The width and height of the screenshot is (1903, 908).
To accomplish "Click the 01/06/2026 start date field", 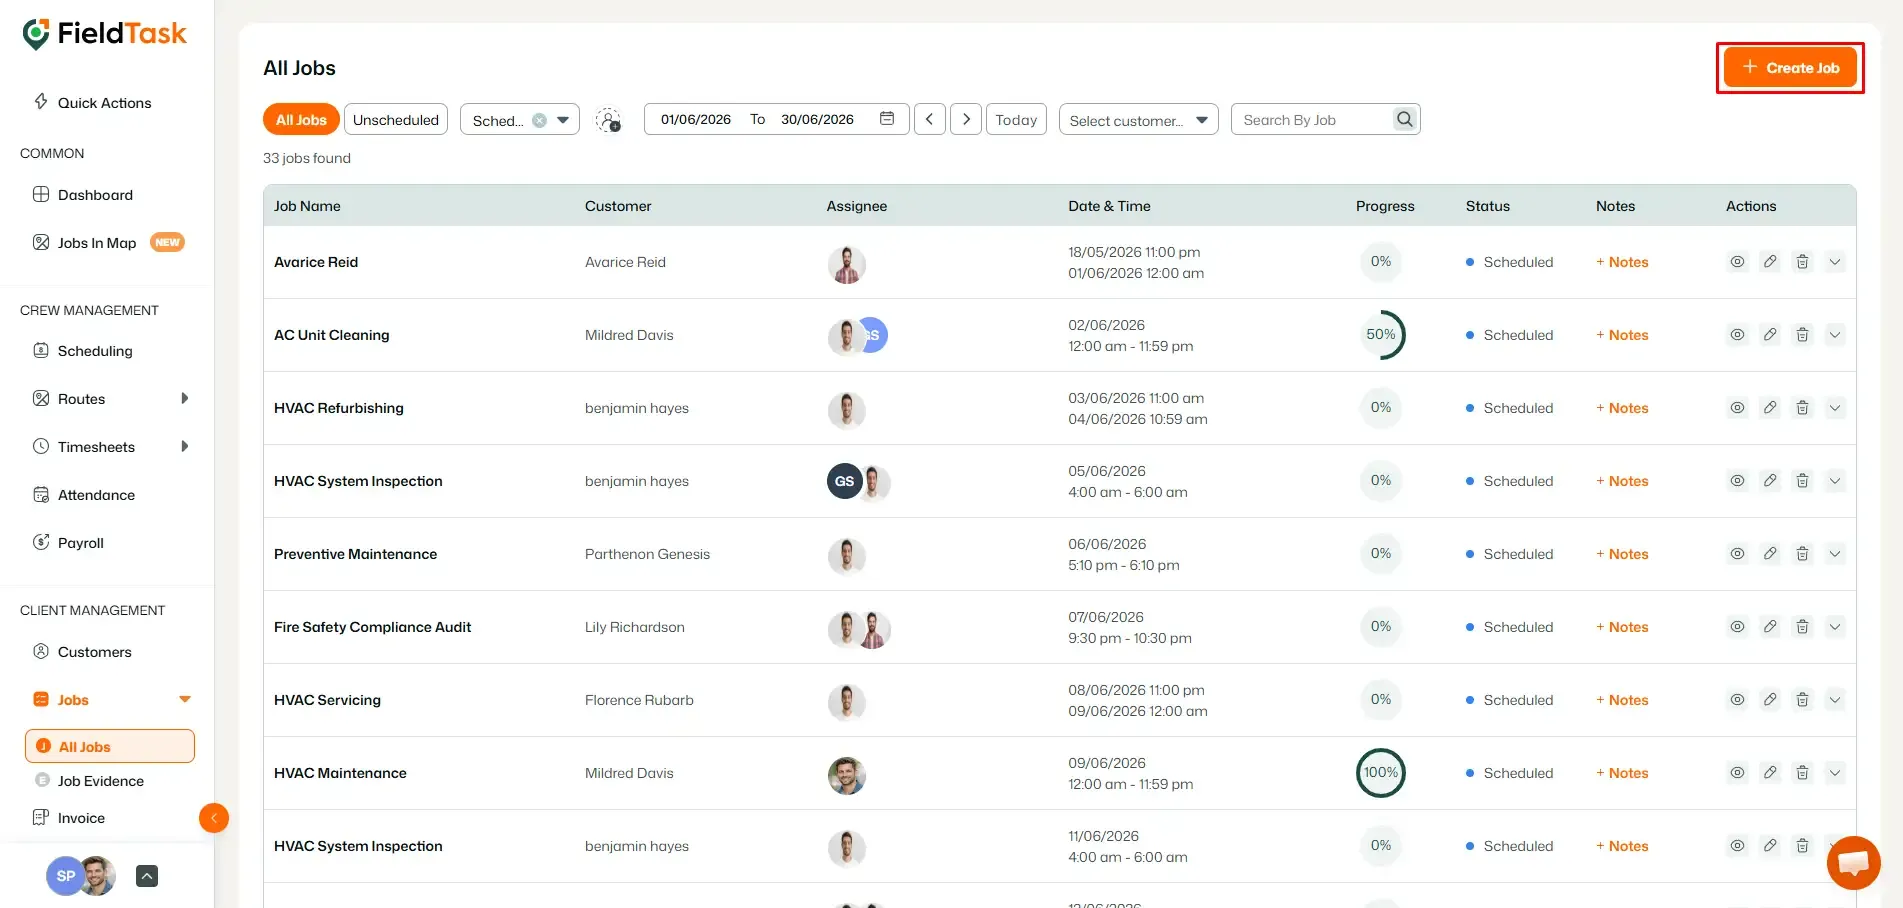I will pyautogui.click(x=695, y=119).
